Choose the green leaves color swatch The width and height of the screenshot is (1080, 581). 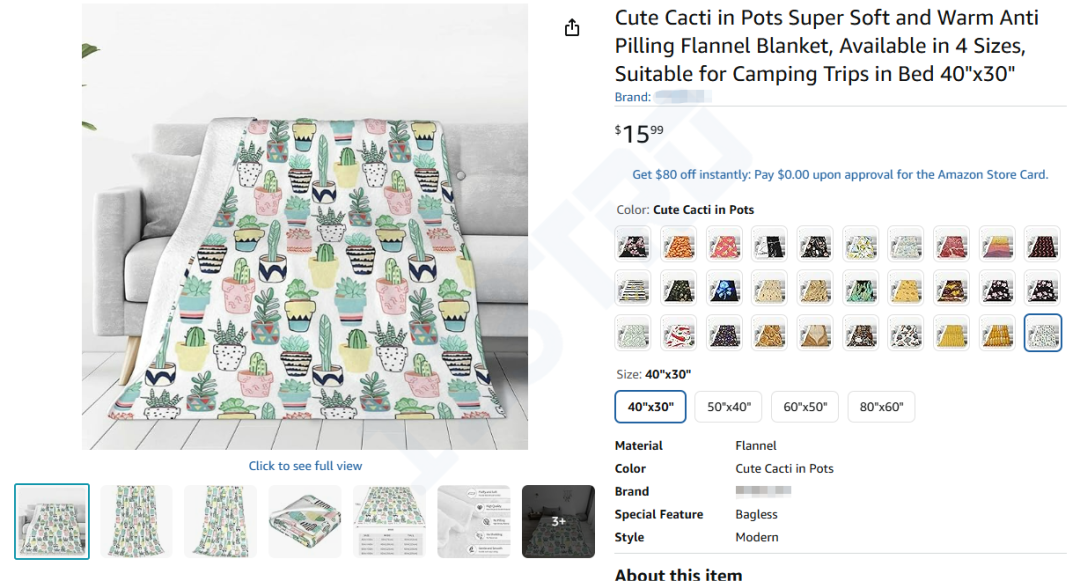861,288
